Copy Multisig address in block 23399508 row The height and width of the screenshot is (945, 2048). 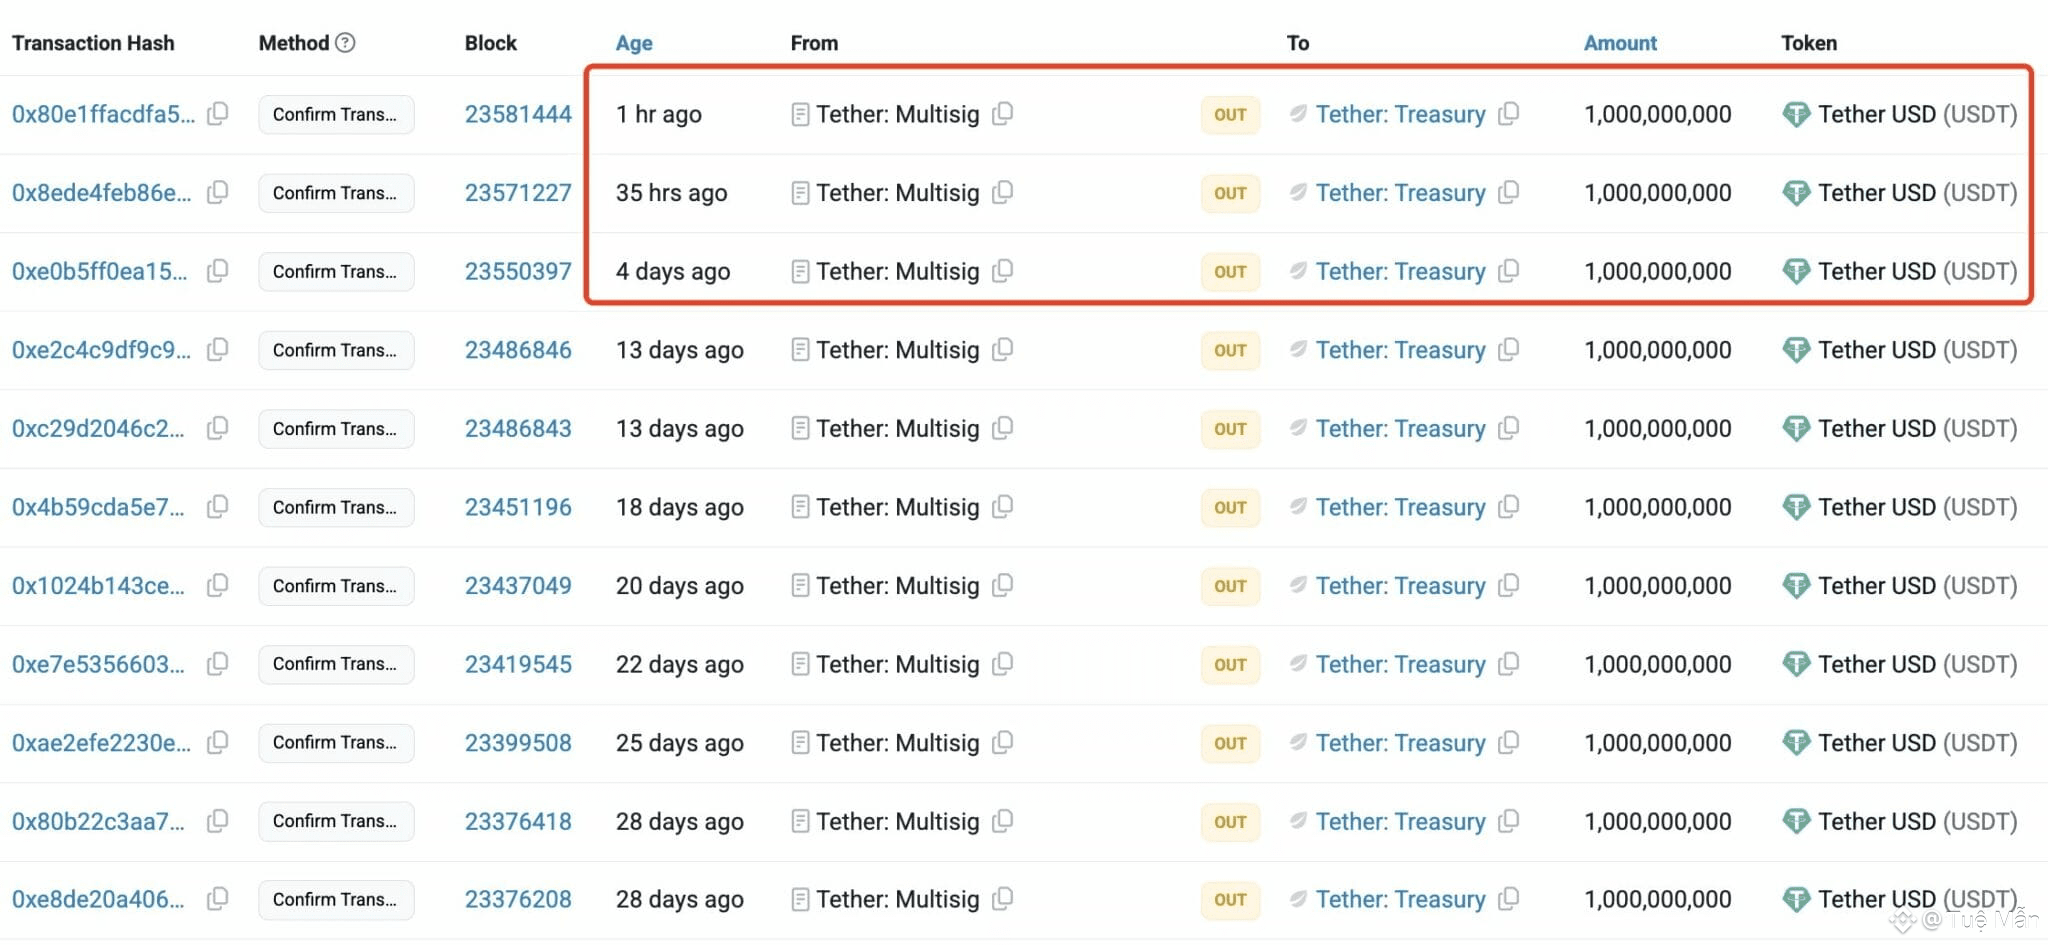coord(1002,742)
